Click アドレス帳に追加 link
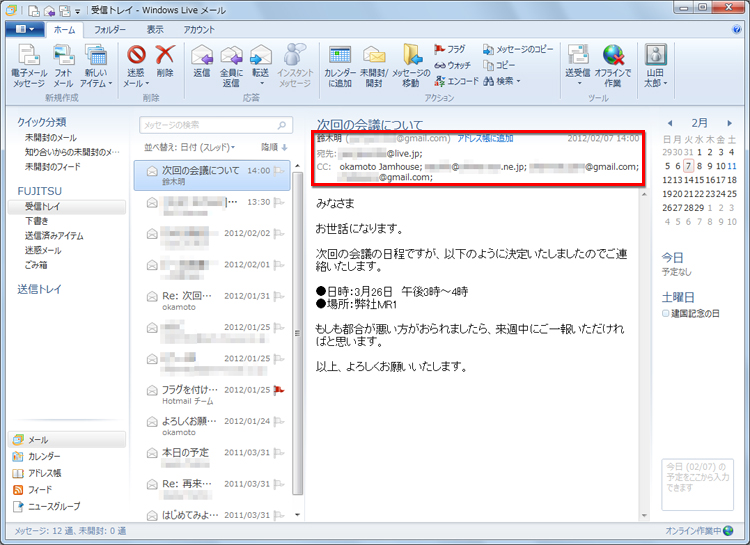Viewport: 750px width, 545px height. tap(485, 138)
